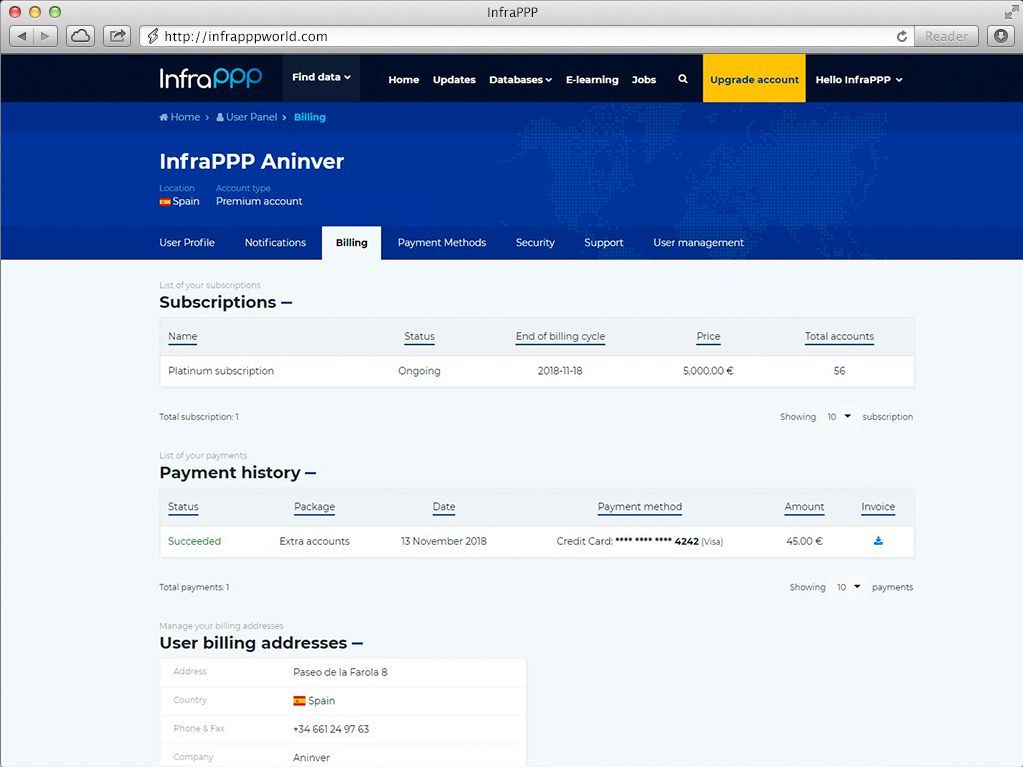Change payments shown per page dropdown
Viewport: 1023px width, 767px height.
point(848,587)
